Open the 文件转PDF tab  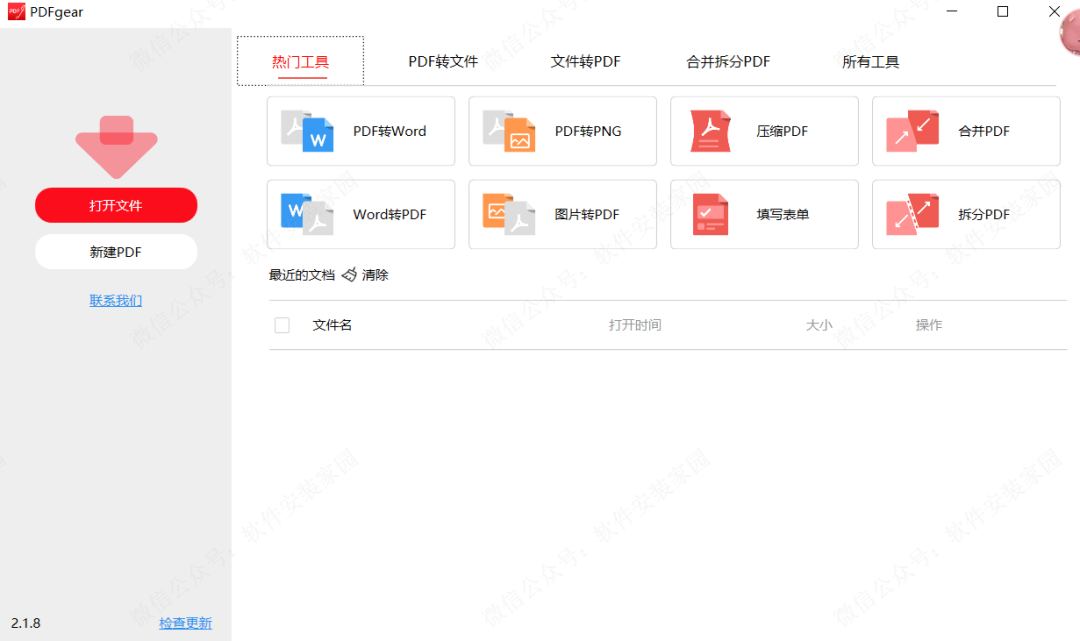[586, 61]
